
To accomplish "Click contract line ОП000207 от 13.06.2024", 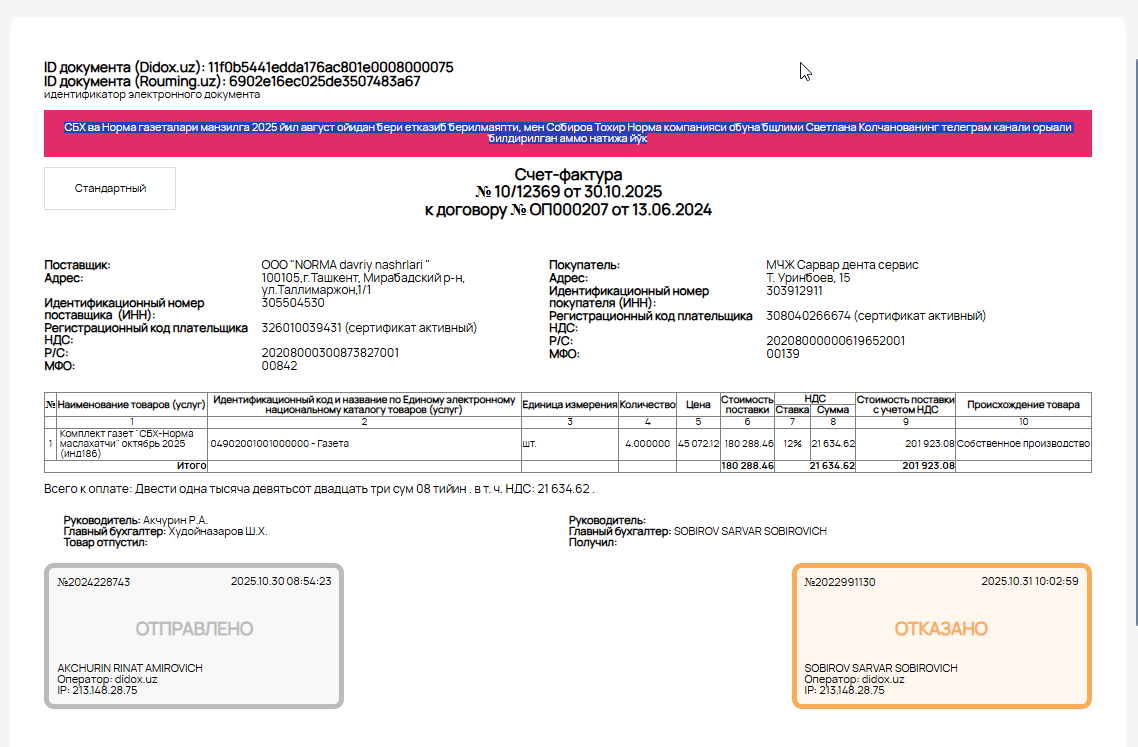I will [x=568, y=210].
